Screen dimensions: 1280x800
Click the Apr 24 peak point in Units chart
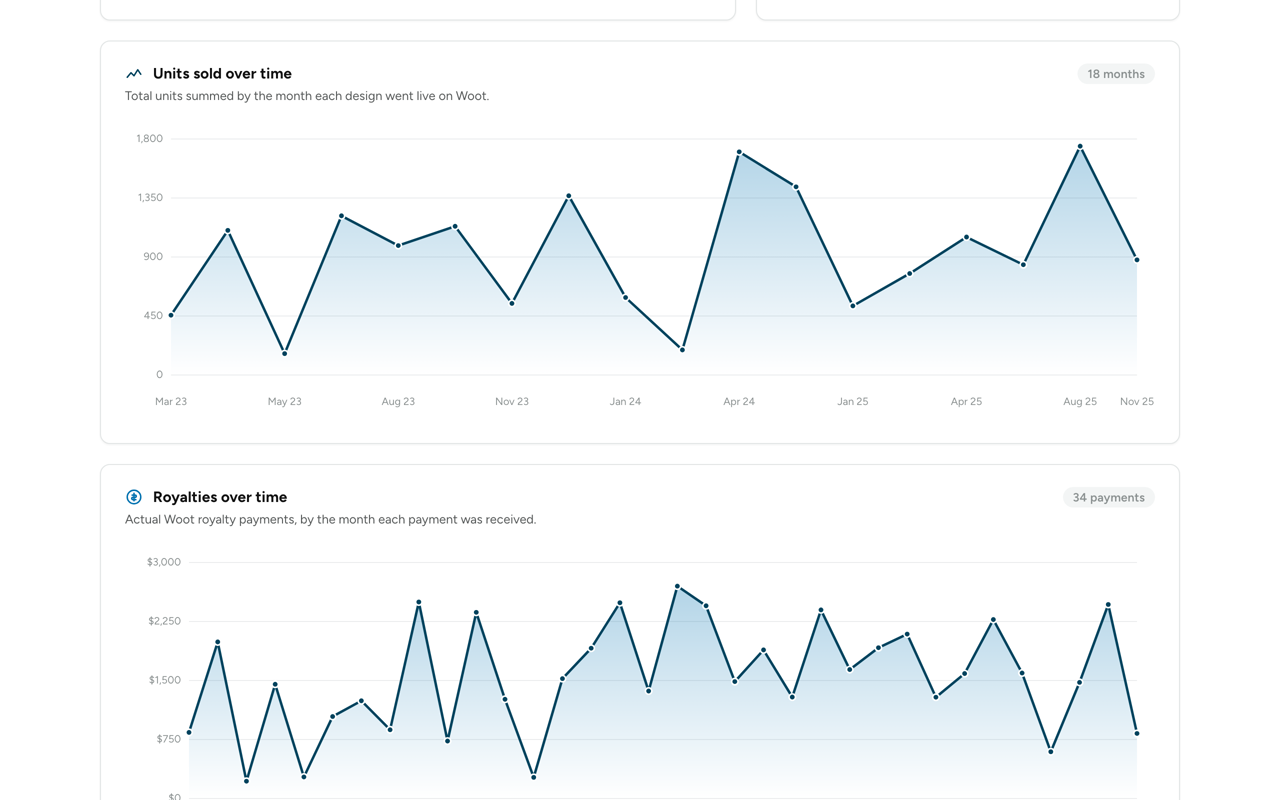click(739, 152)
